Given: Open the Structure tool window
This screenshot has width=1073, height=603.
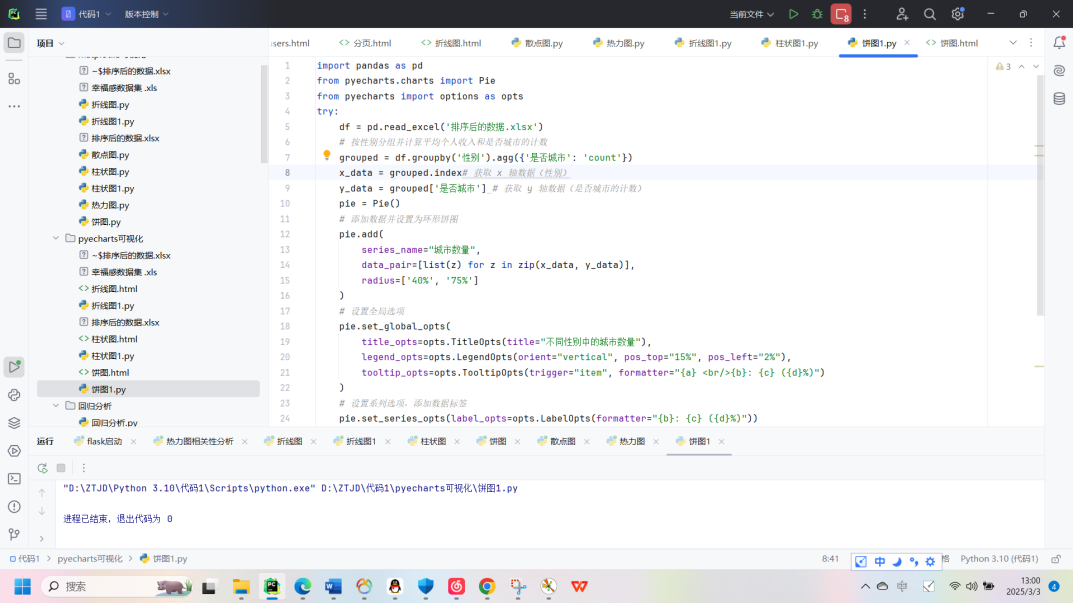Looking at the screenshot, I should [14, 79].
